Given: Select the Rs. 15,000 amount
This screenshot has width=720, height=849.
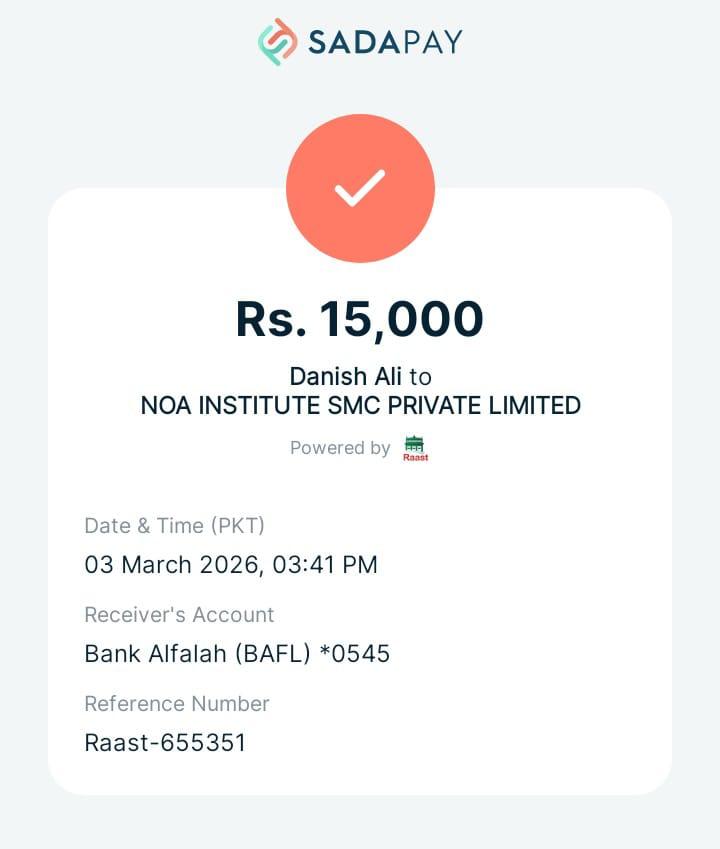Looking at the screenshot, I should (360, 319).
